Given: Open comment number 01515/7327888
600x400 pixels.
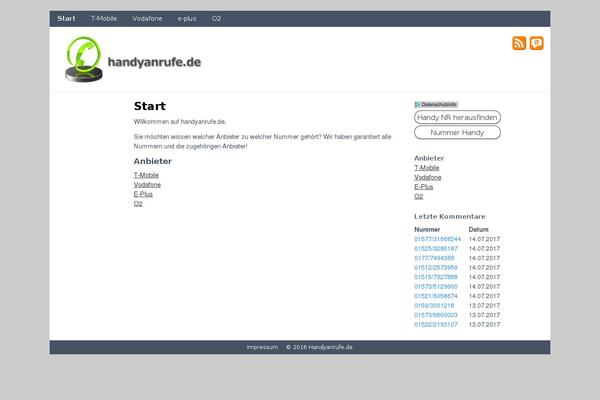Looking at the screenshot, I should click(x=436, y=277).
